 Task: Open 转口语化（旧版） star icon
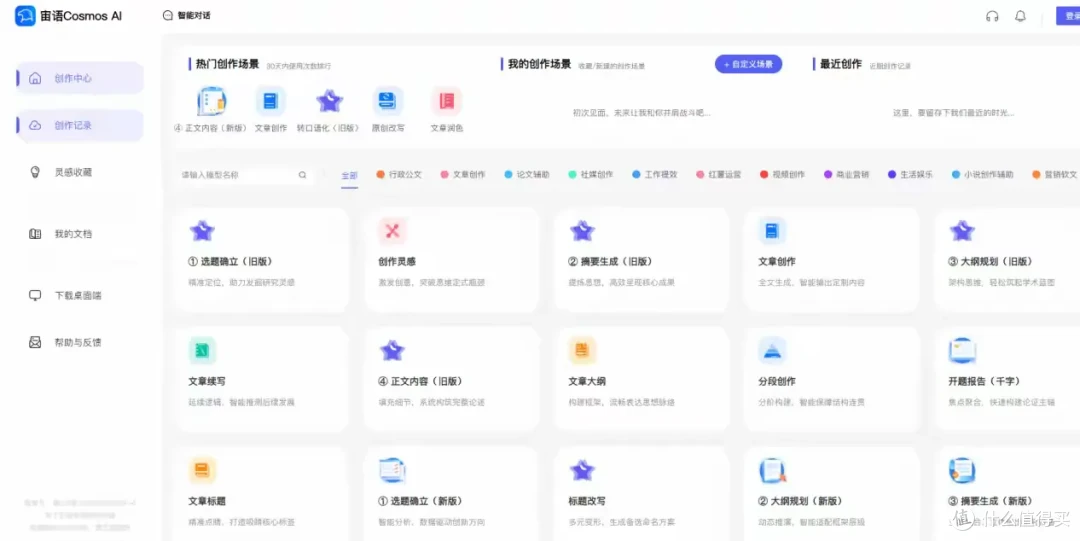point(329,101)
